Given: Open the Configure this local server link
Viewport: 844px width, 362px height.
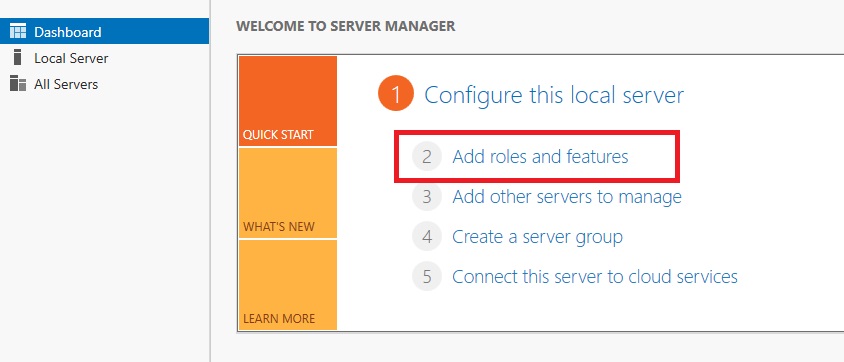Looking at the screenshot, I should click(x=554, y=95).
